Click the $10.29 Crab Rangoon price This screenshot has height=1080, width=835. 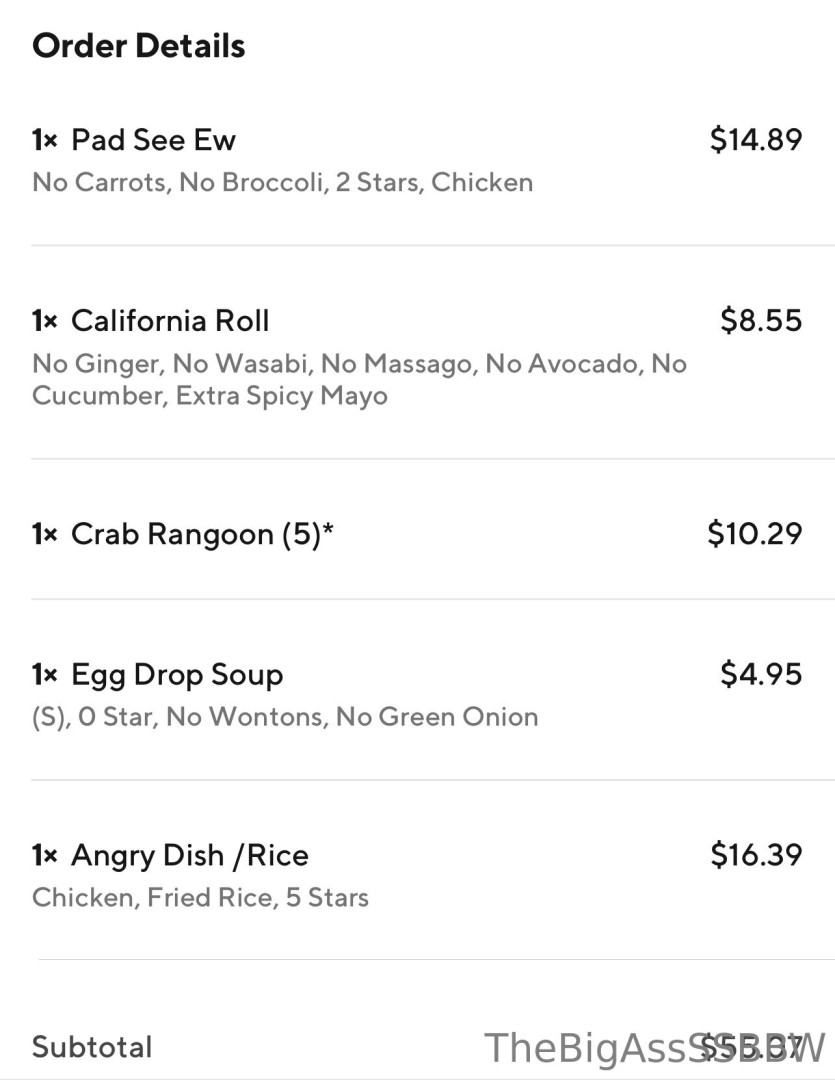(x=754, y=534)
